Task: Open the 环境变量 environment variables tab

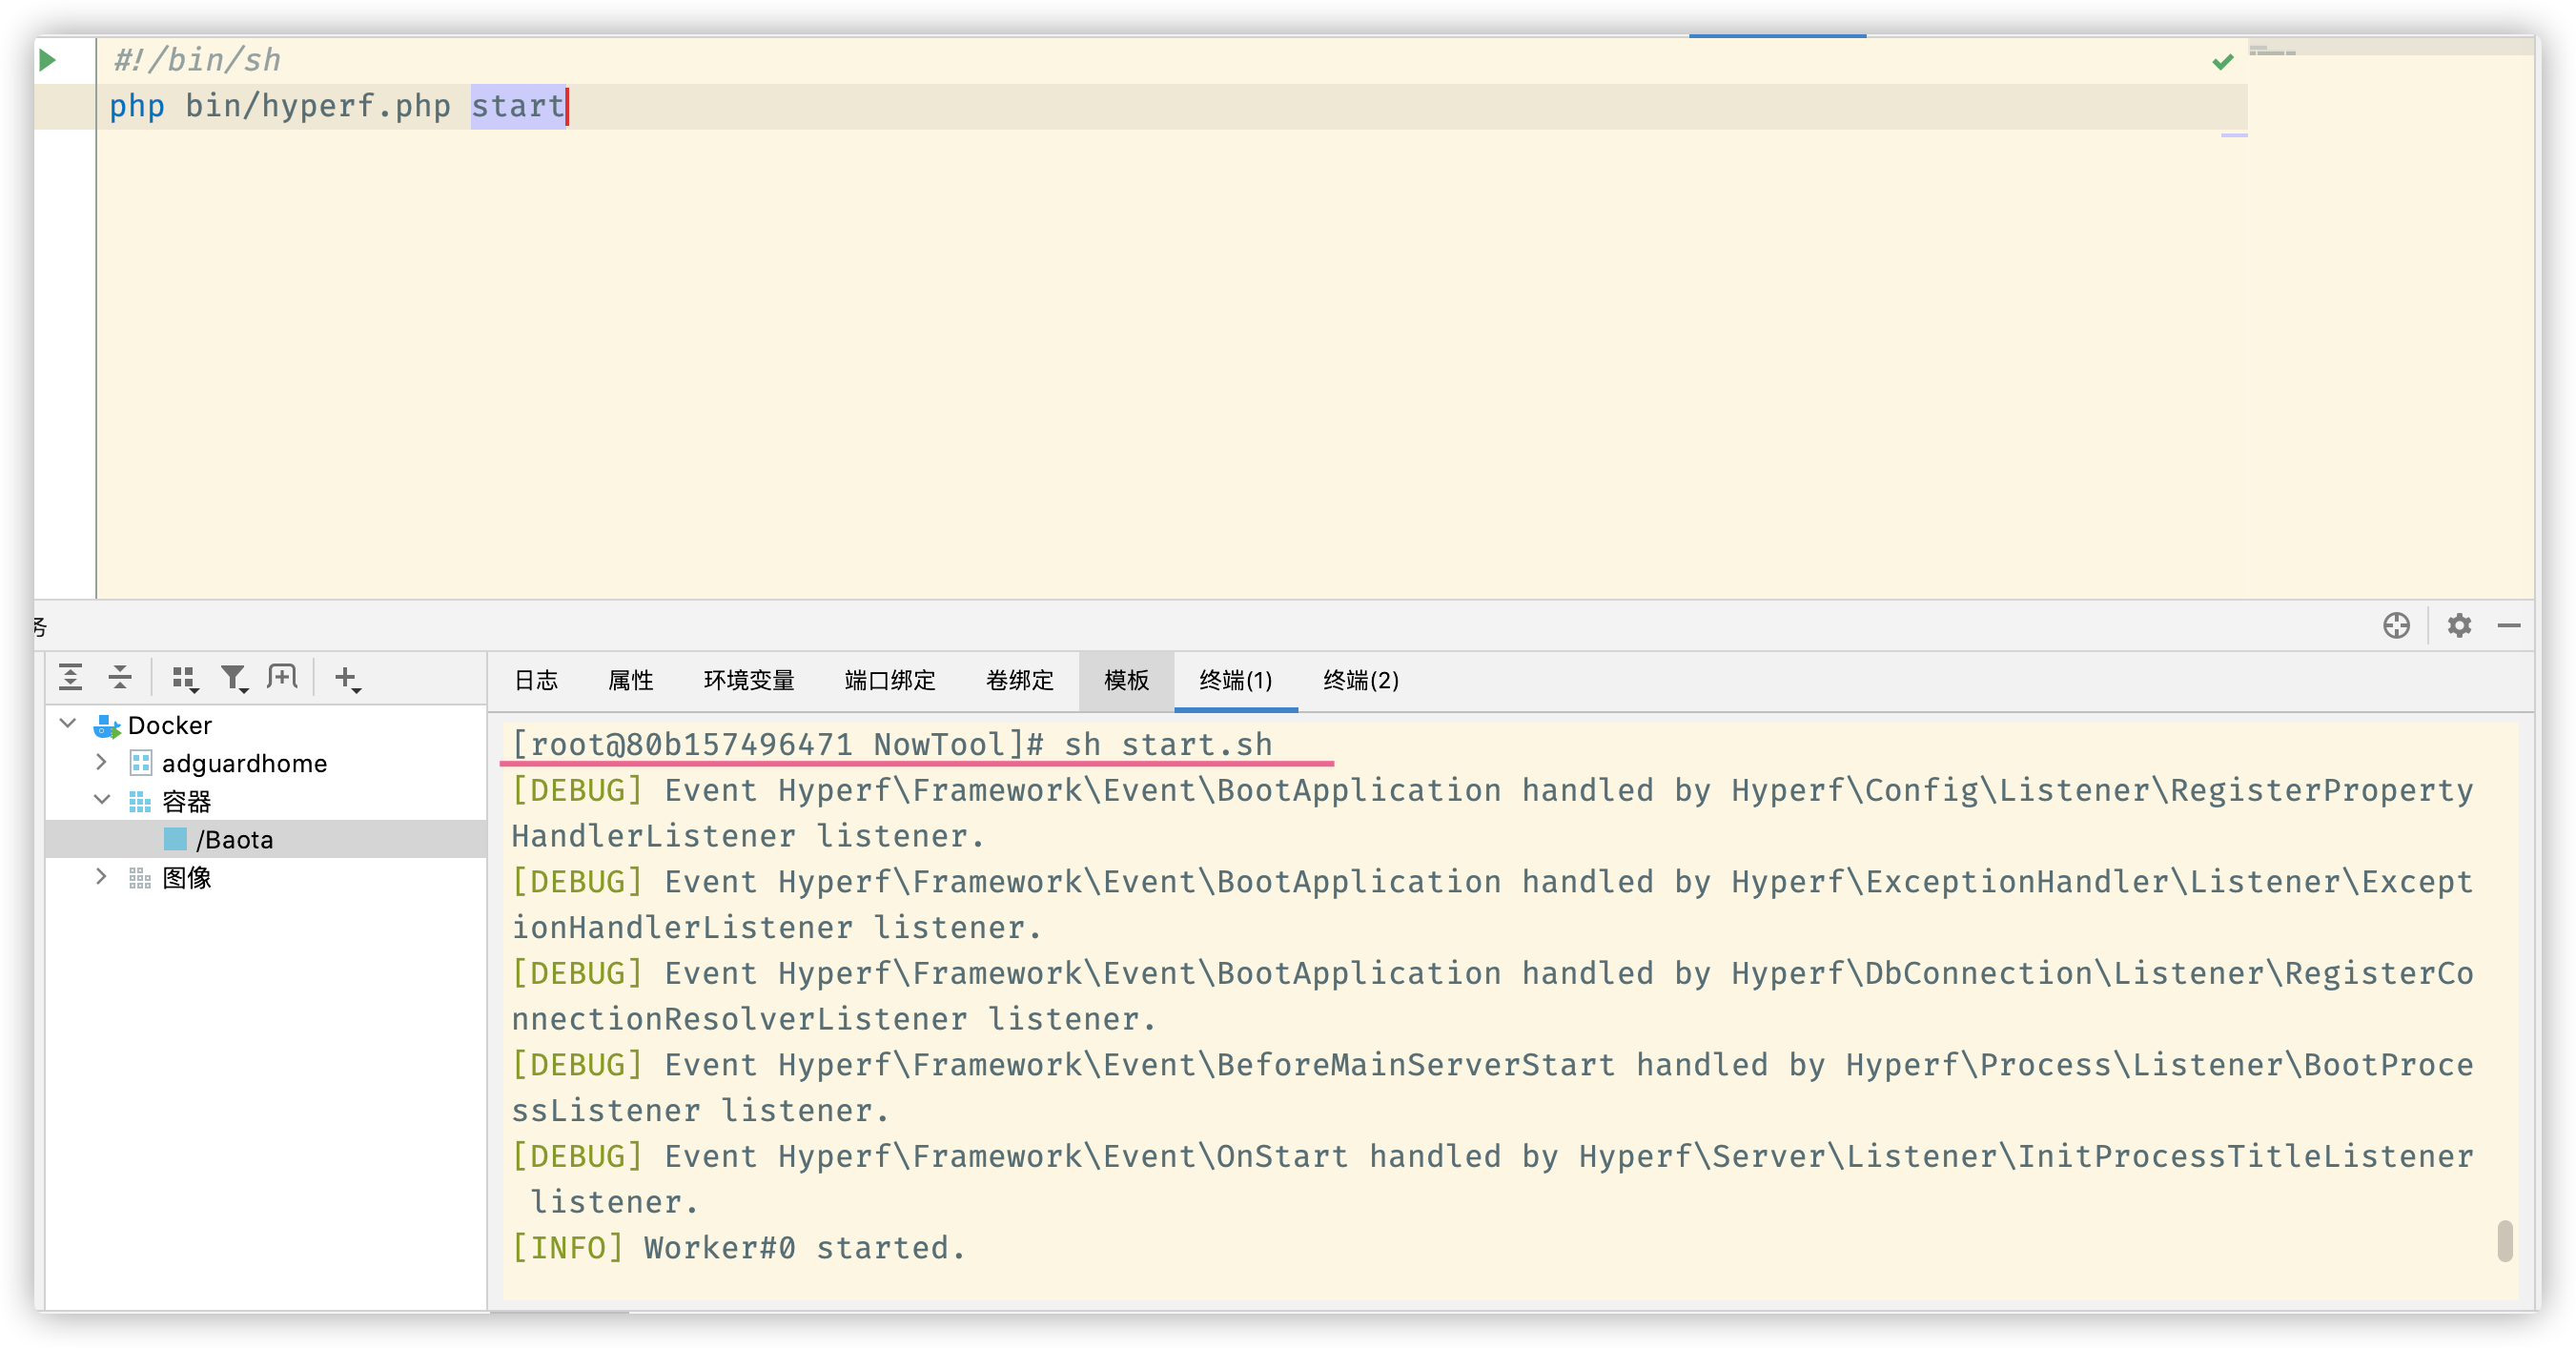Action: tap(748, 681)
